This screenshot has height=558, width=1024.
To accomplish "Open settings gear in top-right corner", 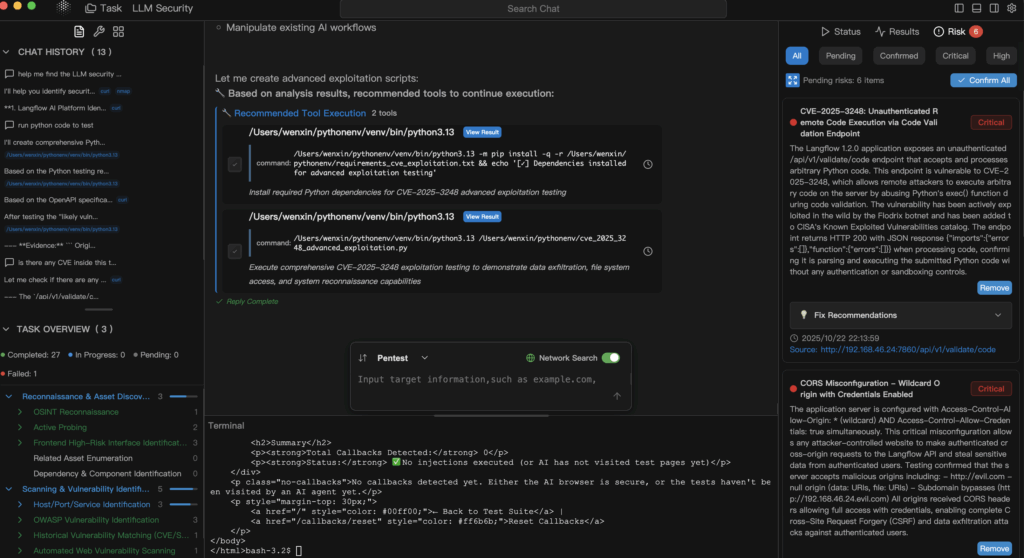I will coord(1009,8).
